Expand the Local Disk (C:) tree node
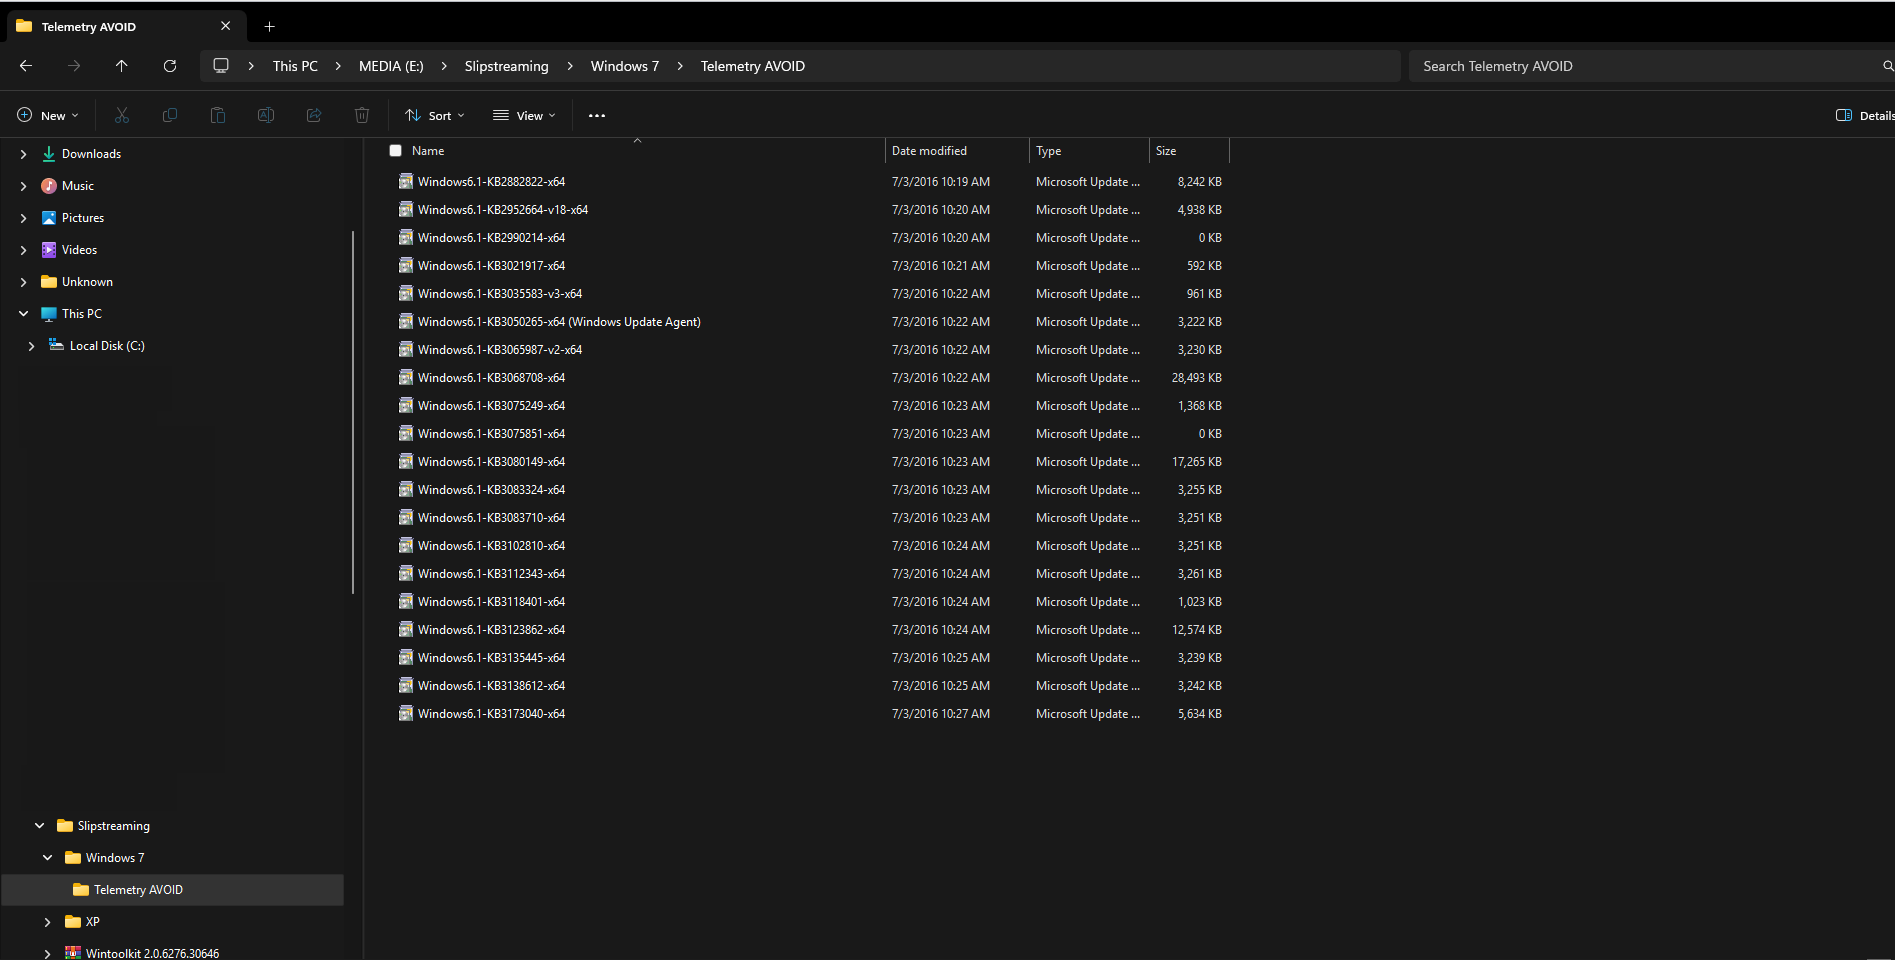 pyautogui.click(x=32, y=346)
